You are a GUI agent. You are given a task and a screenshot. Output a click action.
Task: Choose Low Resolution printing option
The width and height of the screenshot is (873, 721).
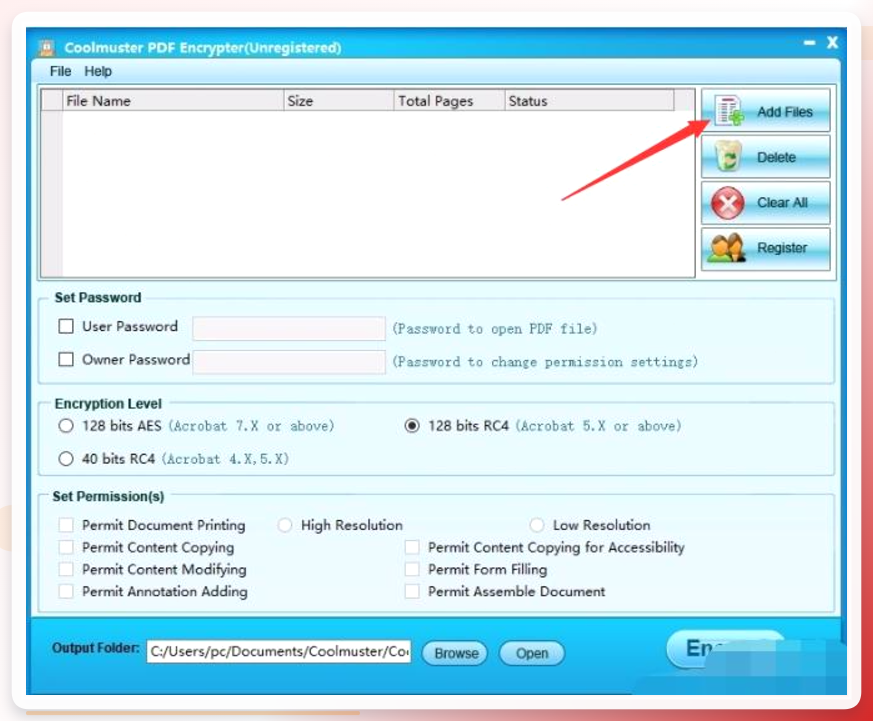point(537,525)
